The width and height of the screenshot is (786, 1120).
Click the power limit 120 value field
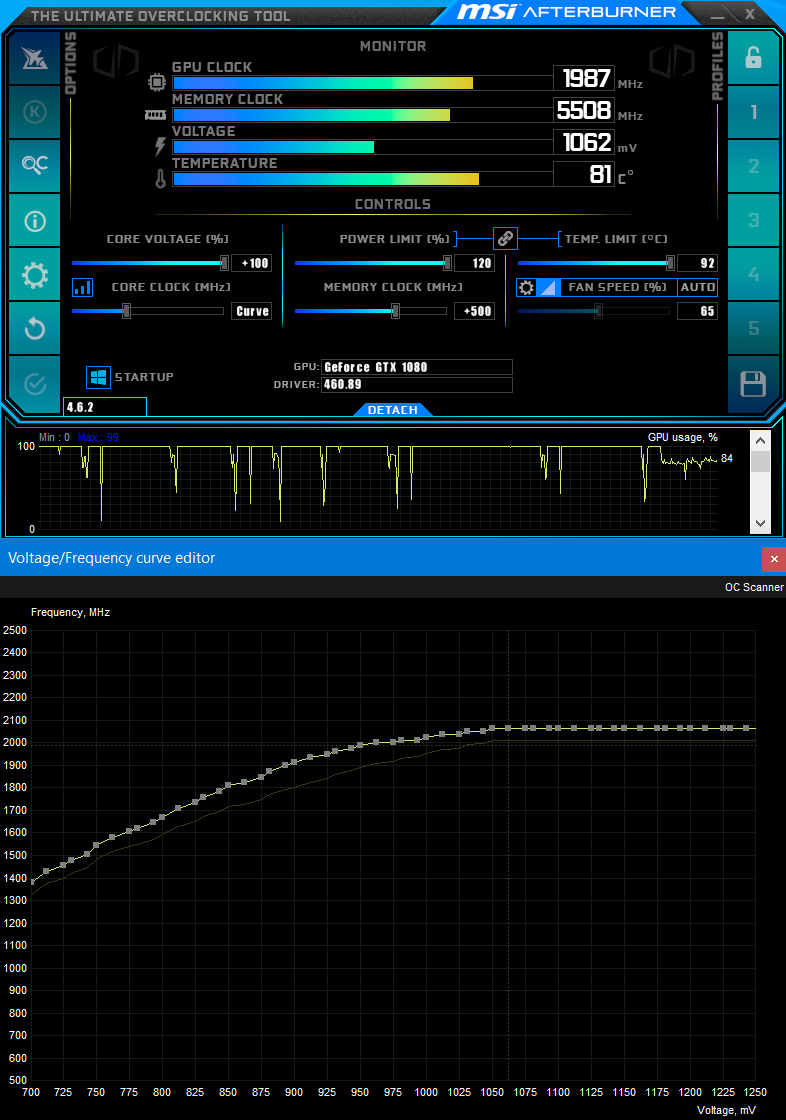pos(474,263)
